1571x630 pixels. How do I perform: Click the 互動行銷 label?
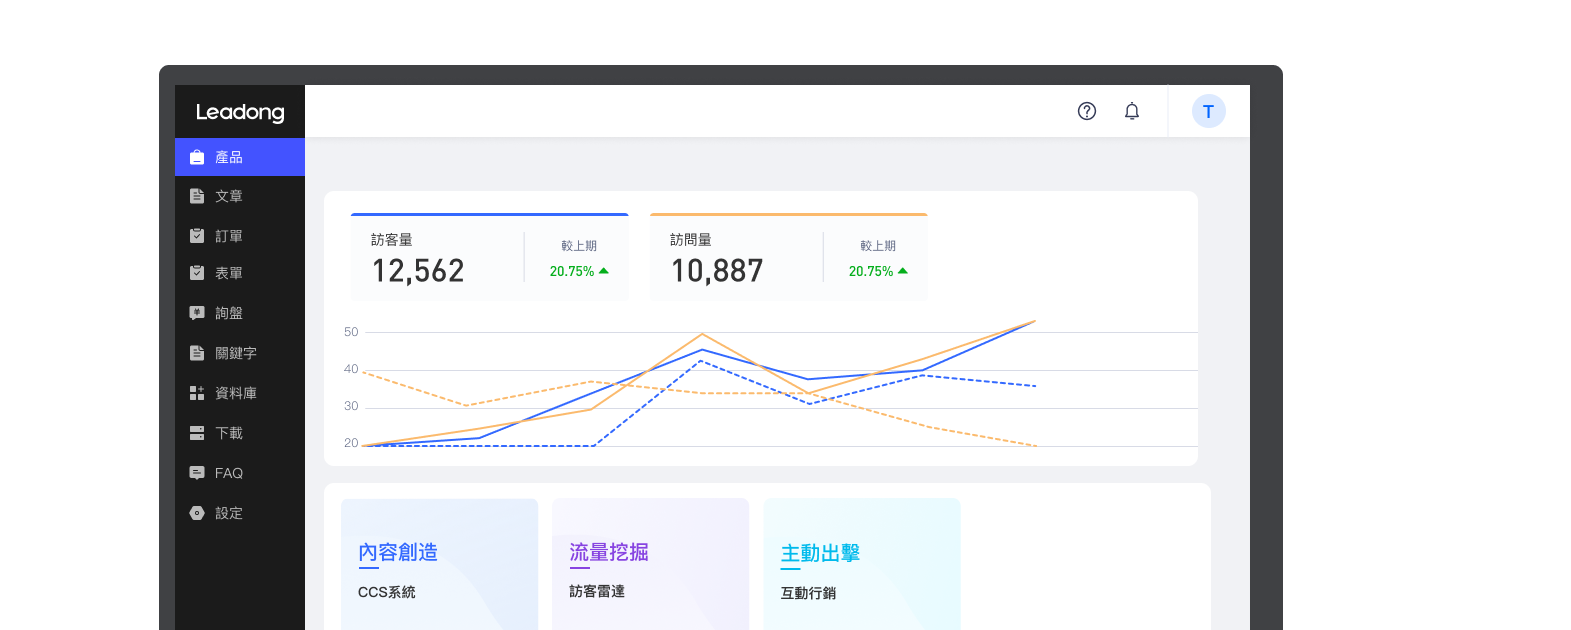point(808,593)
